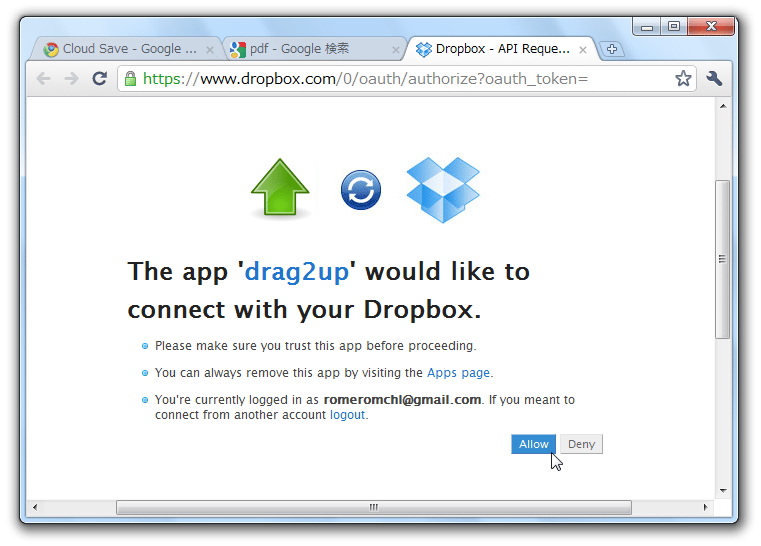761x546 pixels.
Task: Reload the current page
Action: [99, 78]
